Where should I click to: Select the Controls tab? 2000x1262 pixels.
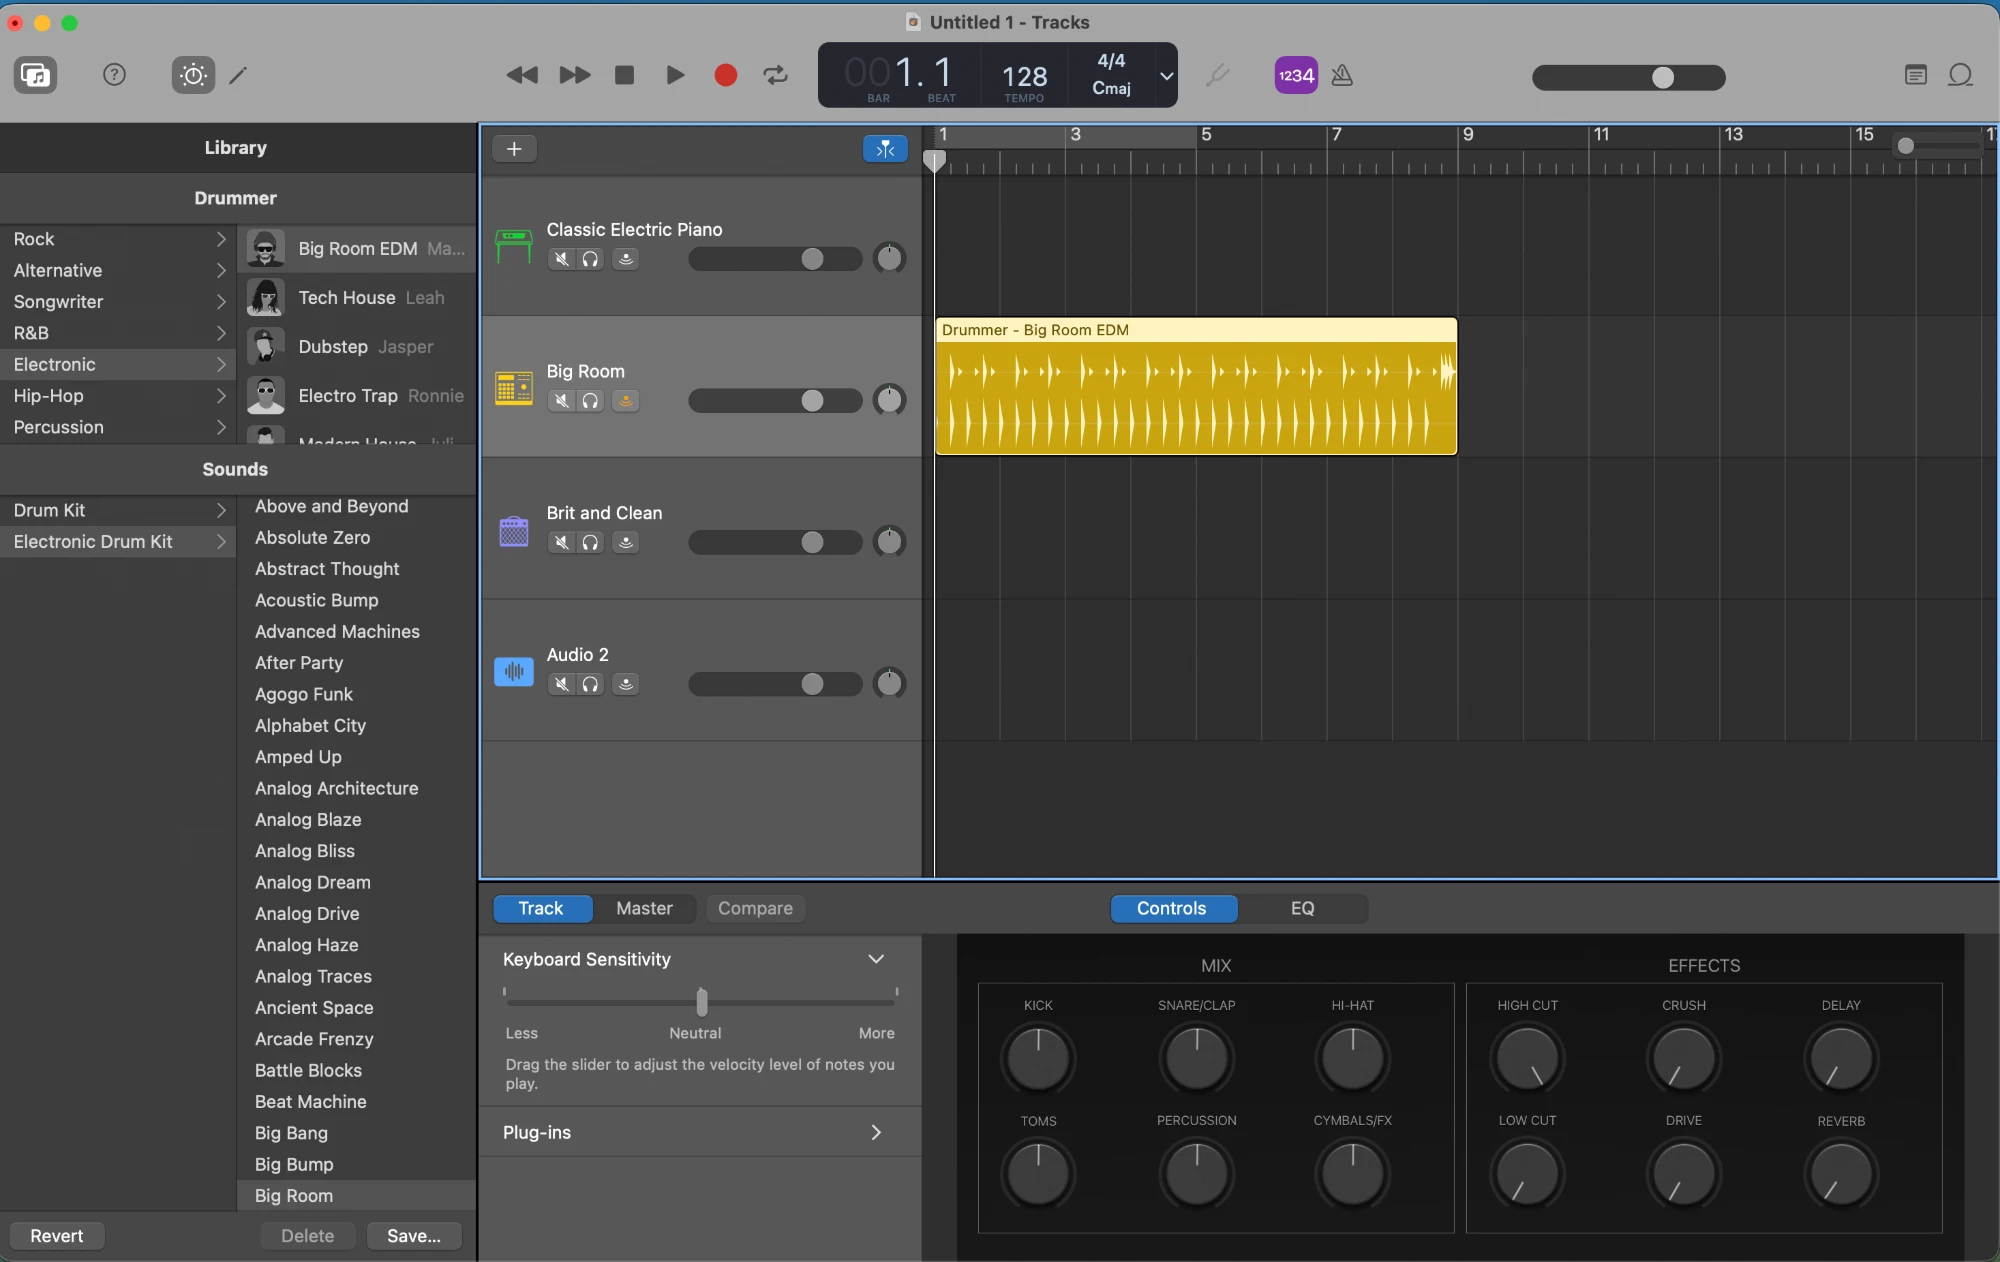[x=1172, y=909]
